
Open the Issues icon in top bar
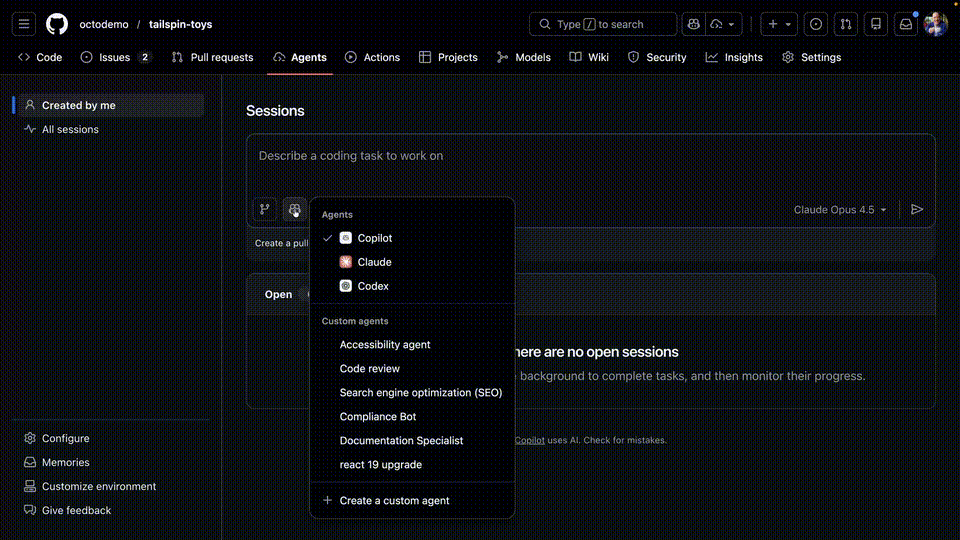click(x=816, y=24)
